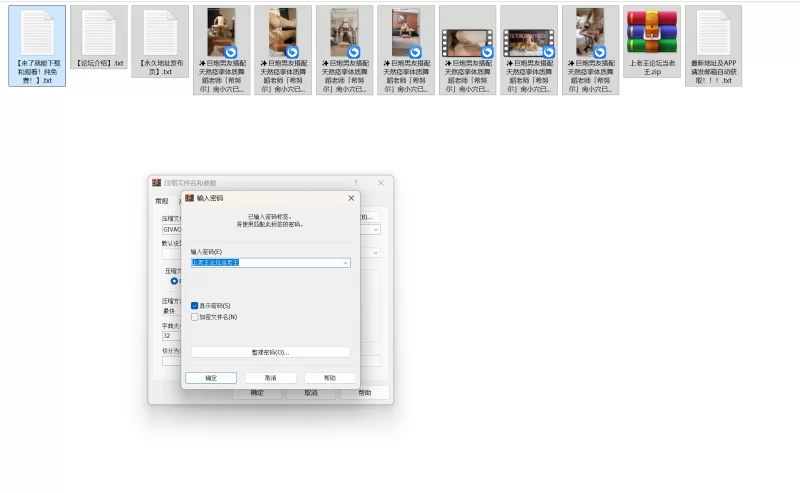Click WinRAR icon in 输入密码 title bar
The height and width of the screenshot is (493, 800).
pyautogui.click(x=189, y=198)
